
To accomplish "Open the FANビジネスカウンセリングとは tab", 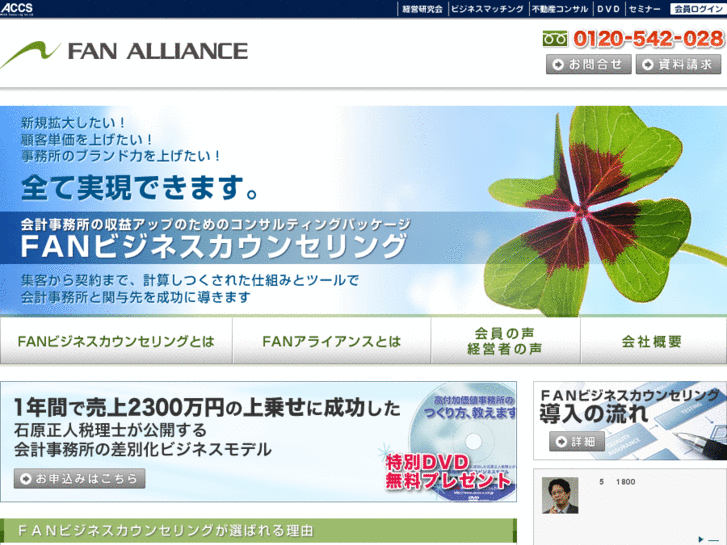I will [116, 341].
